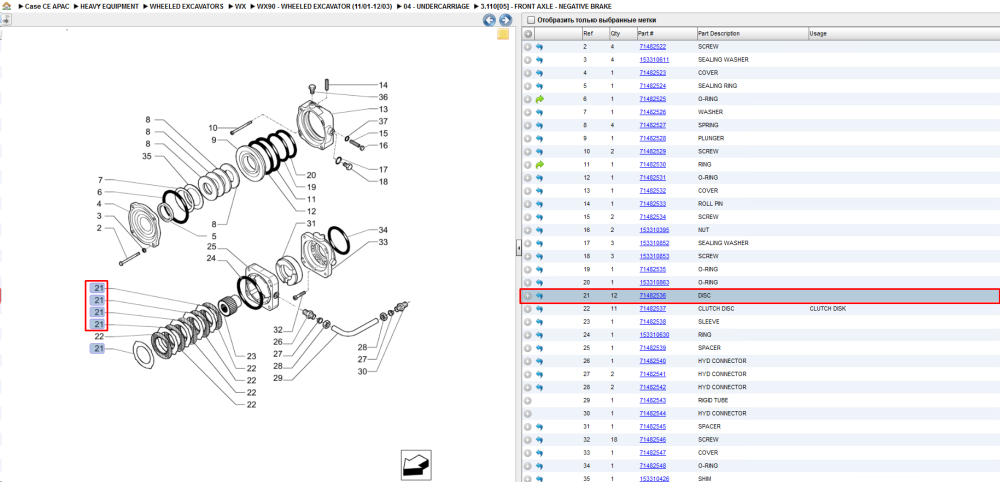Go to the catalog home icon
The height and width of the screenshot is (482, 1000).
coord(6,6)
